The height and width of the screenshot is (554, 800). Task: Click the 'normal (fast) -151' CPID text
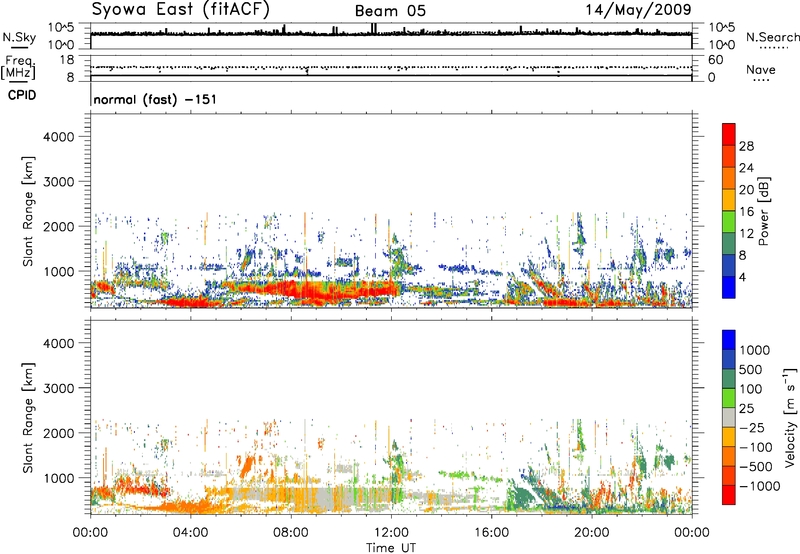pos(155,99)
